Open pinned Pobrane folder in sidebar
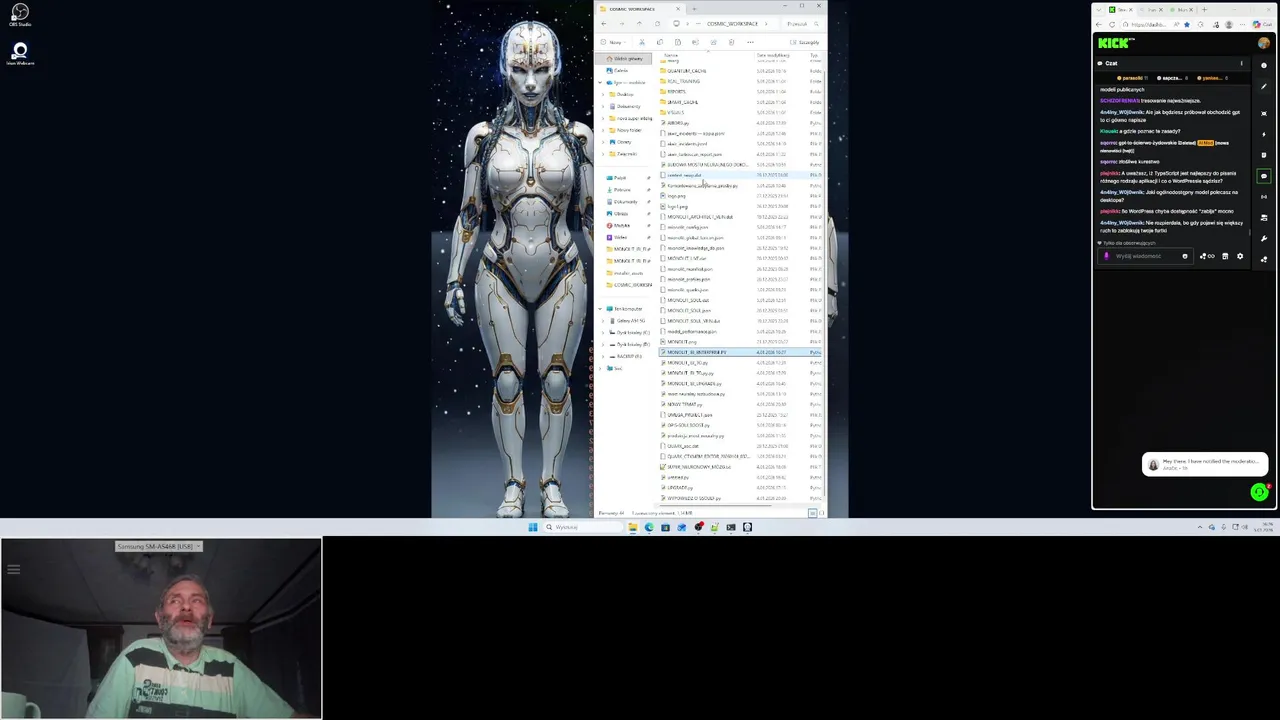Viewport: 1280px width, 720px height. (x=622, y=189)
